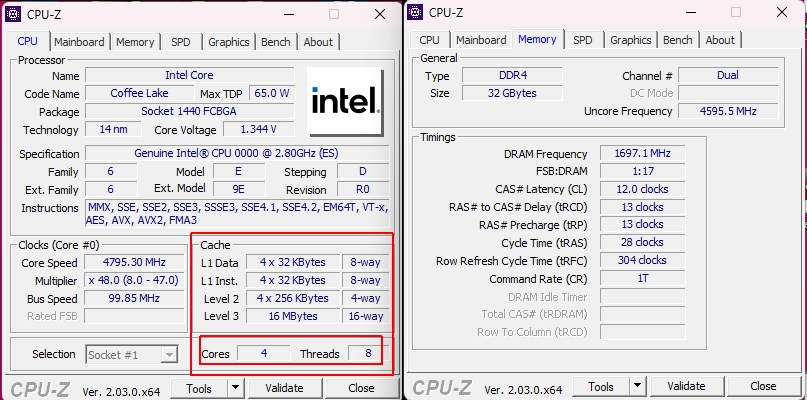The height and width of the screenshot is (400, 807).
Task: Open the Socket #1 selection dropdown
Action: pyautogui.click(x=132, y=355)
